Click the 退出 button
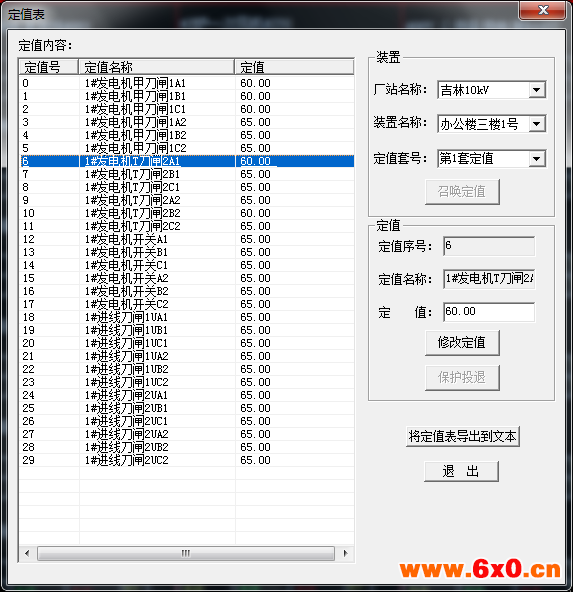 (x=461, y=471)
